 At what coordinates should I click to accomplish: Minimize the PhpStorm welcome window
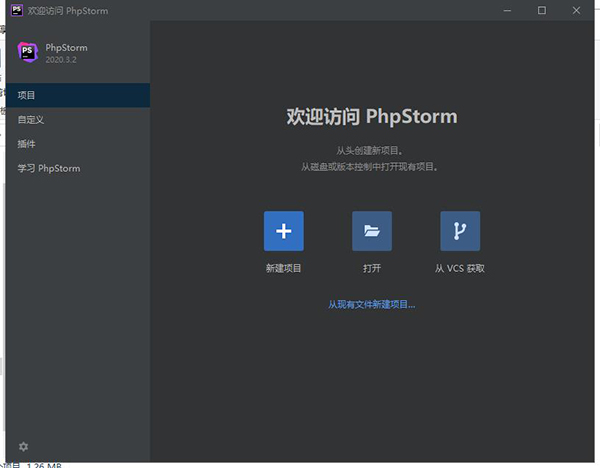pyautogui.click(x=507, y=10)
